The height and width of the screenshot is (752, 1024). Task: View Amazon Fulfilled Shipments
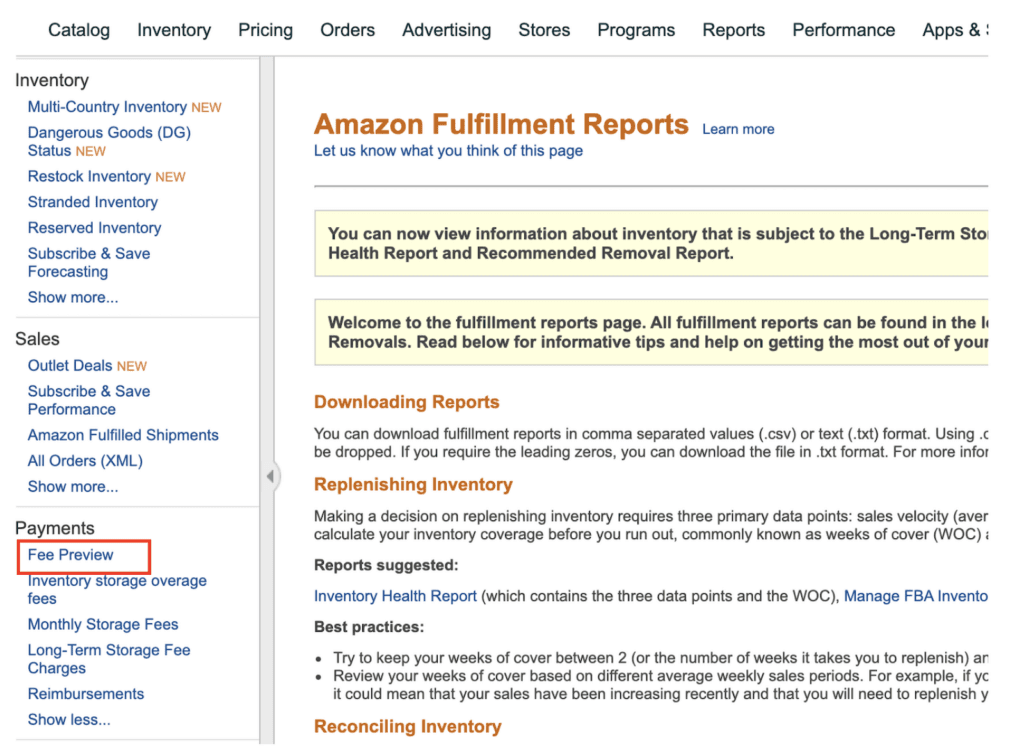coord(123,435)
